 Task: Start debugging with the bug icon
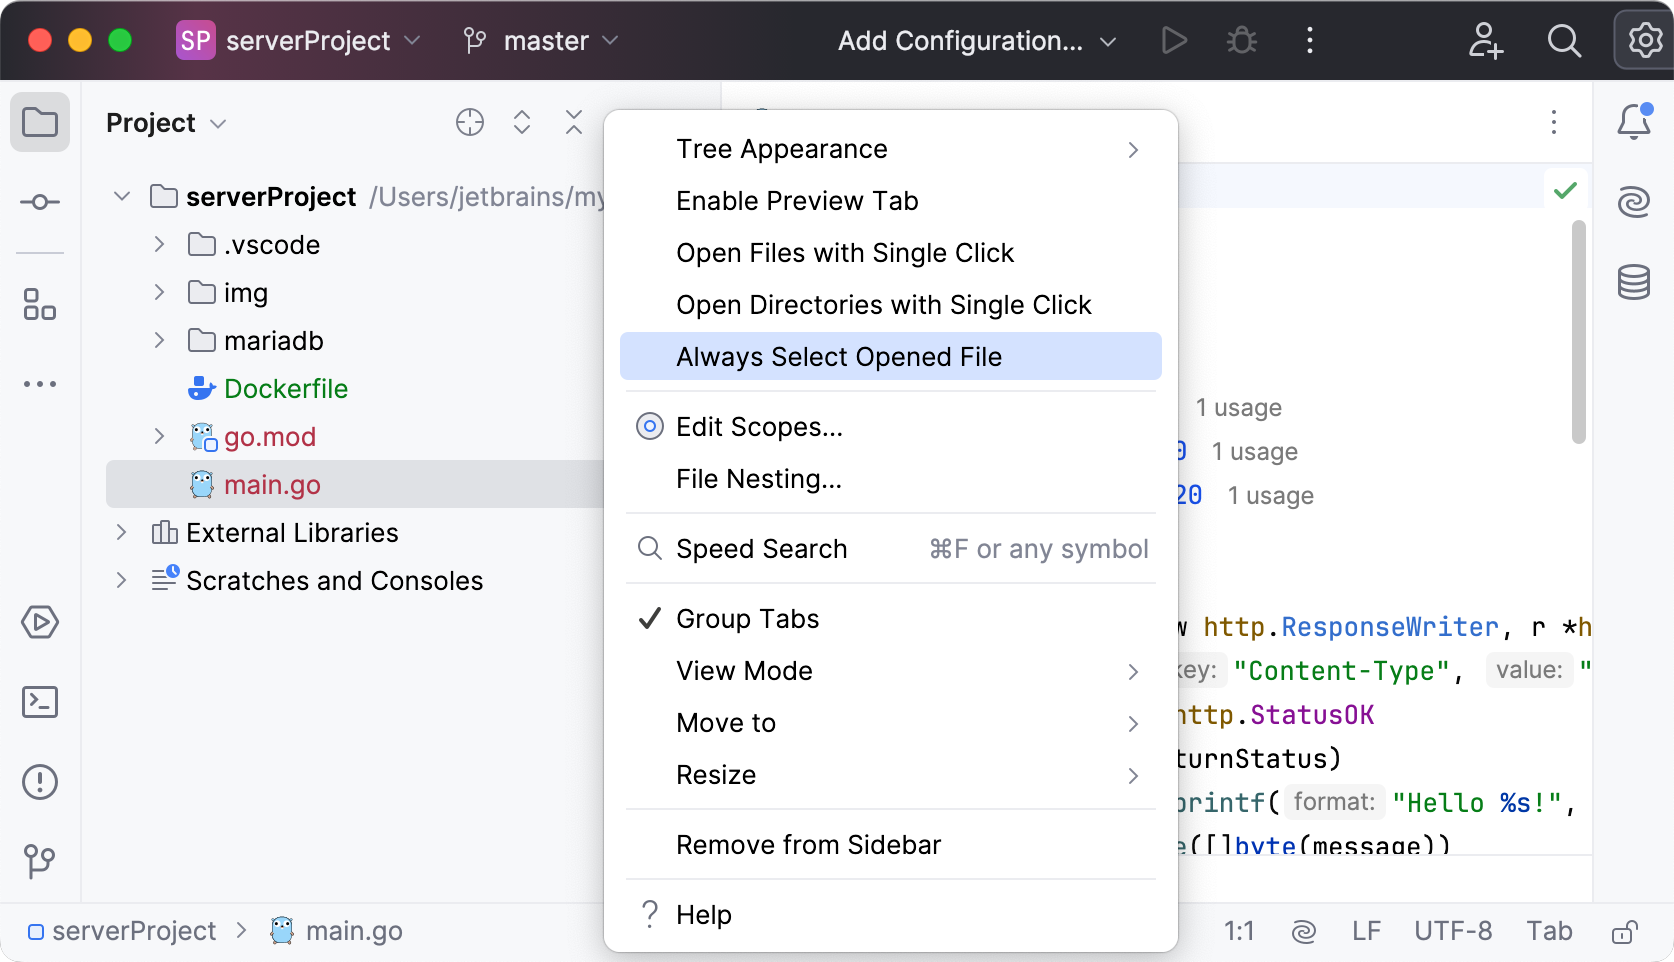tap(1241, 41)
